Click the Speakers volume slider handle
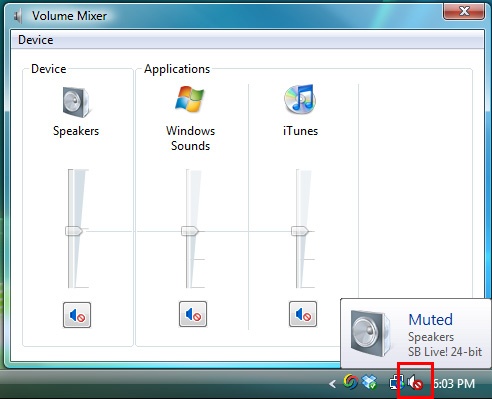This screenshot has width=492, height=399. [x=74, y=231]
